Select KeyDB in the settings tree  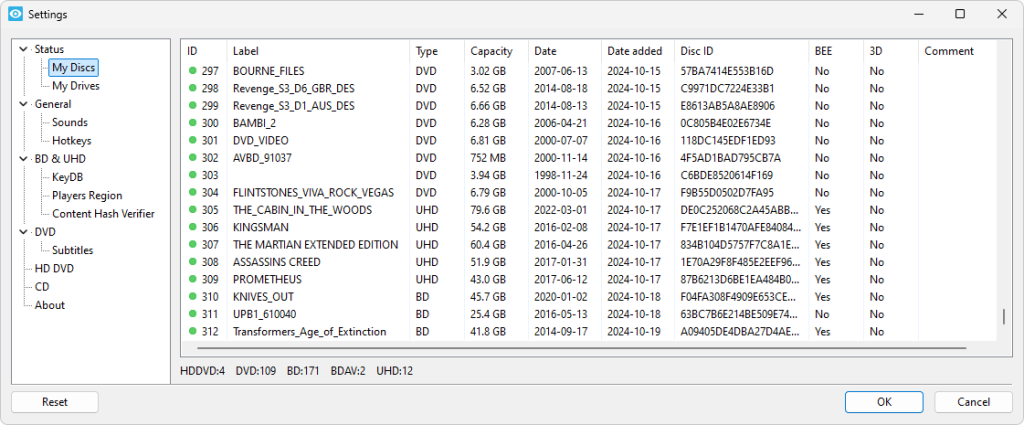67,177
